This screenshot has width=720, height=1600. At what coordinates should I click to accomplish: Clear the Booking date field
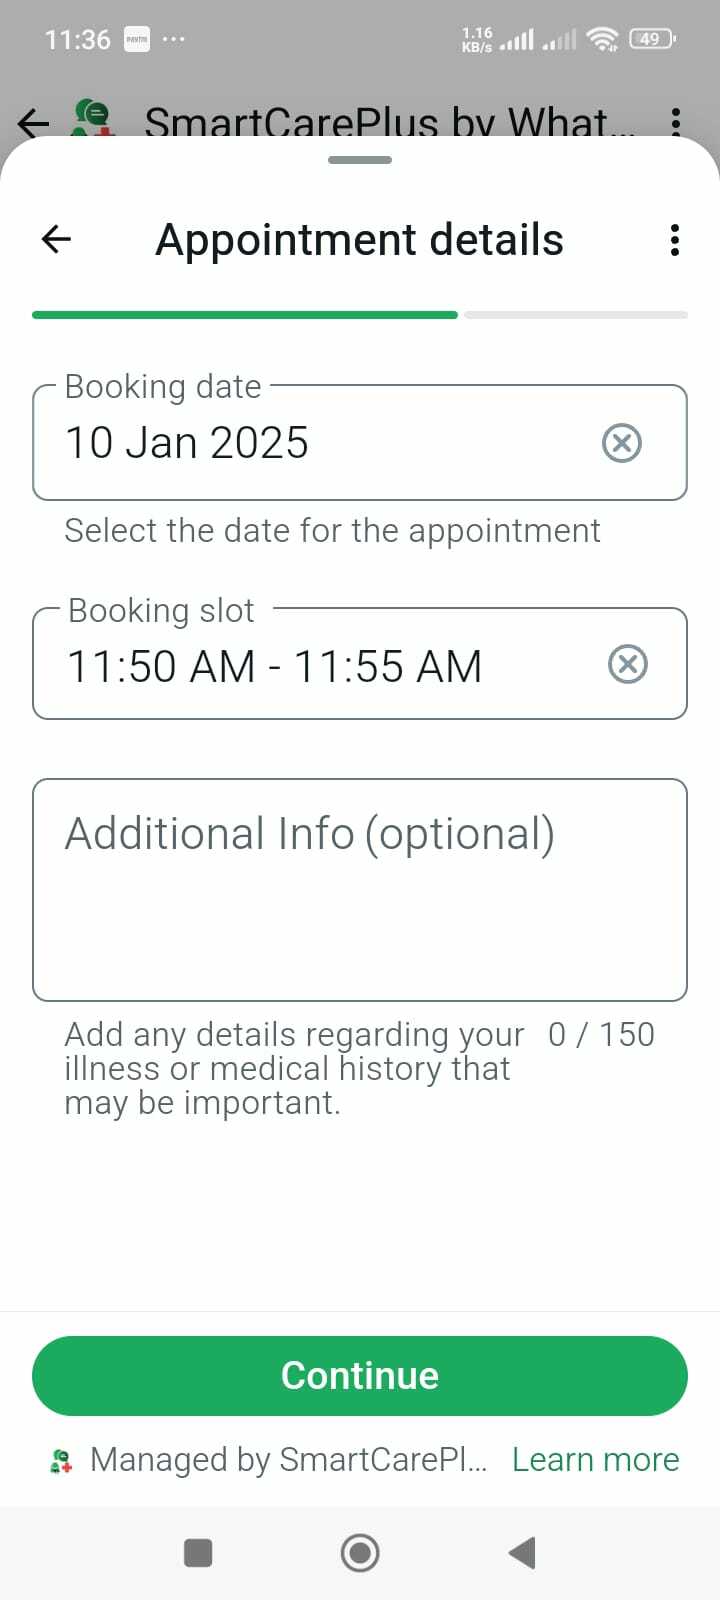(621, 442)
